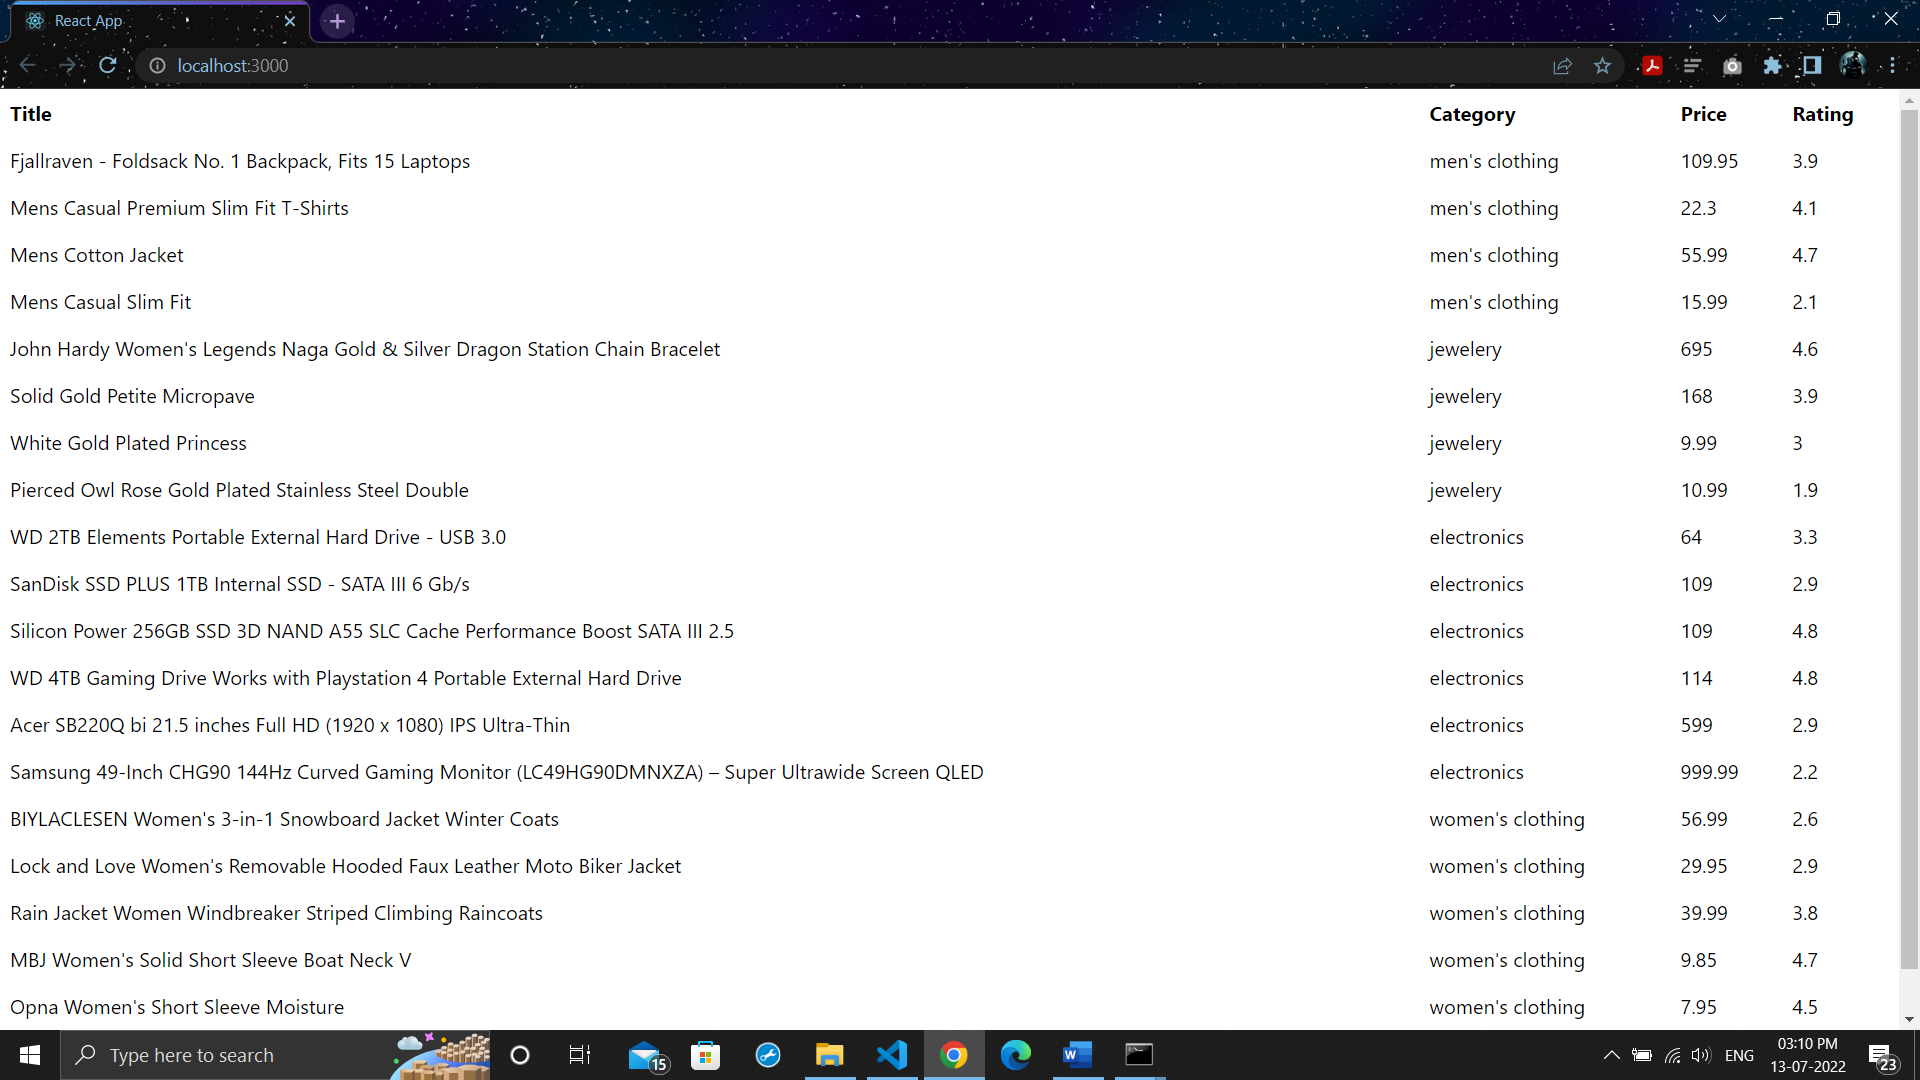Click the Rating column header

tap(1822, 114)
